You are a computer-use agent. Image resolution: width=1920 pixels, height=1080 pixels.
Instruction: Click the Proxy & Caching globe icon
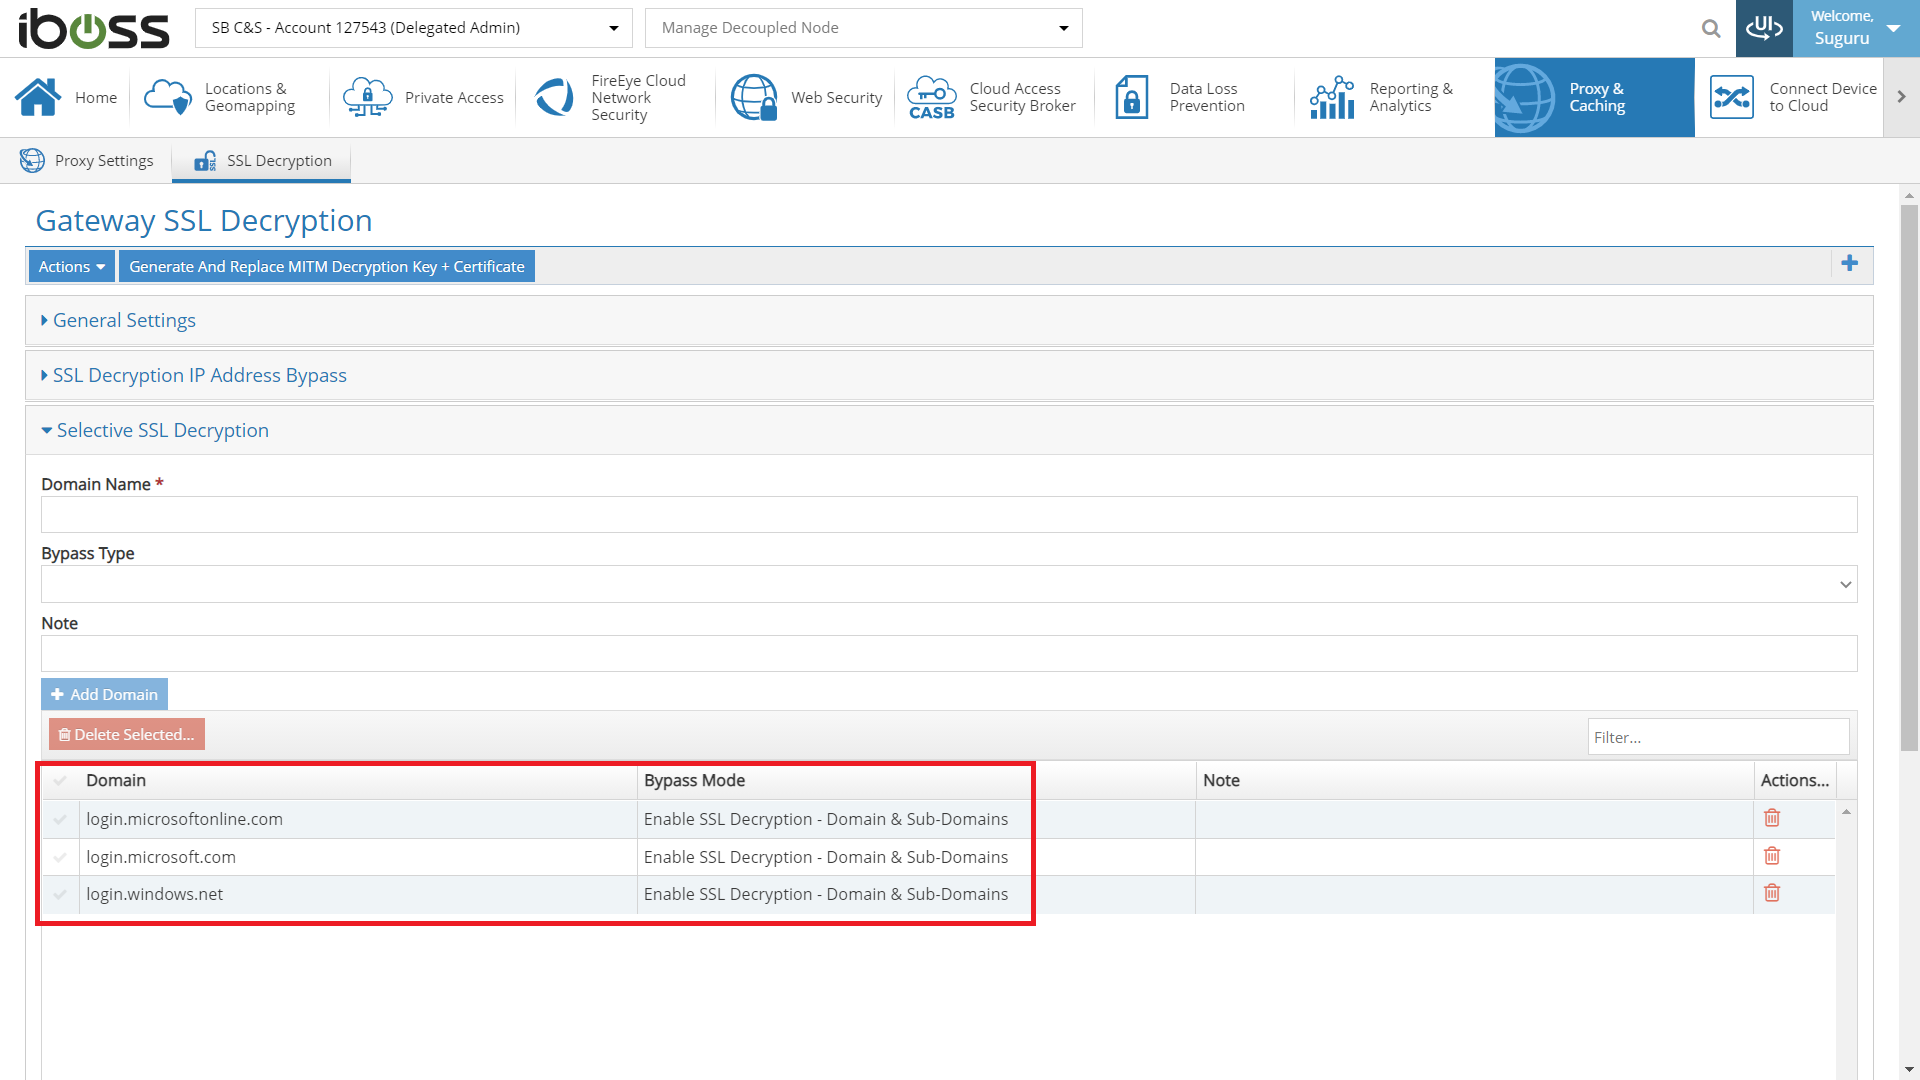pyautogui.click(x=1524, y=97)
